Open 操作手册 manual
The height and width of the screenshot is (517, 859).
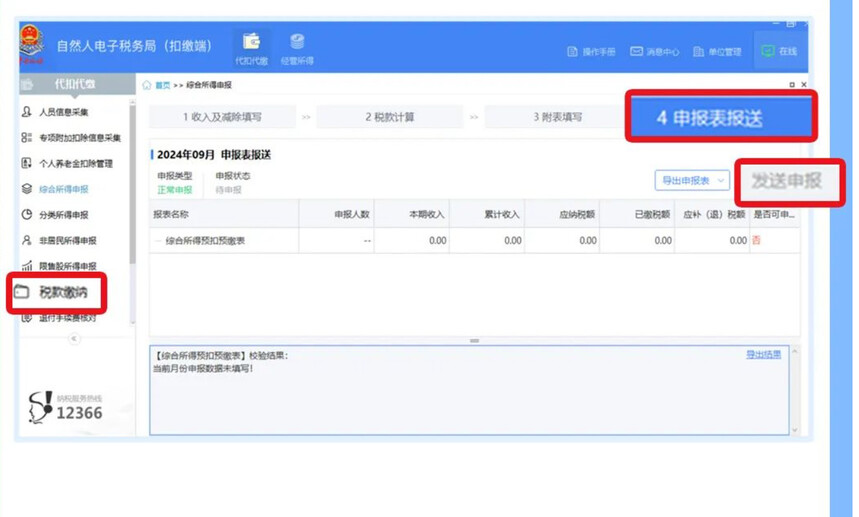(591, 51)
